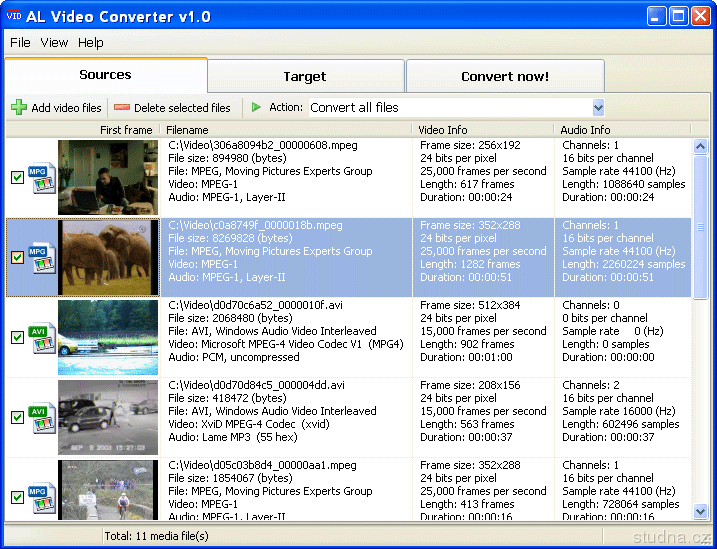Toggle checkbox for the selected elephants video
The image size is (717, 549).
(17, 257)
